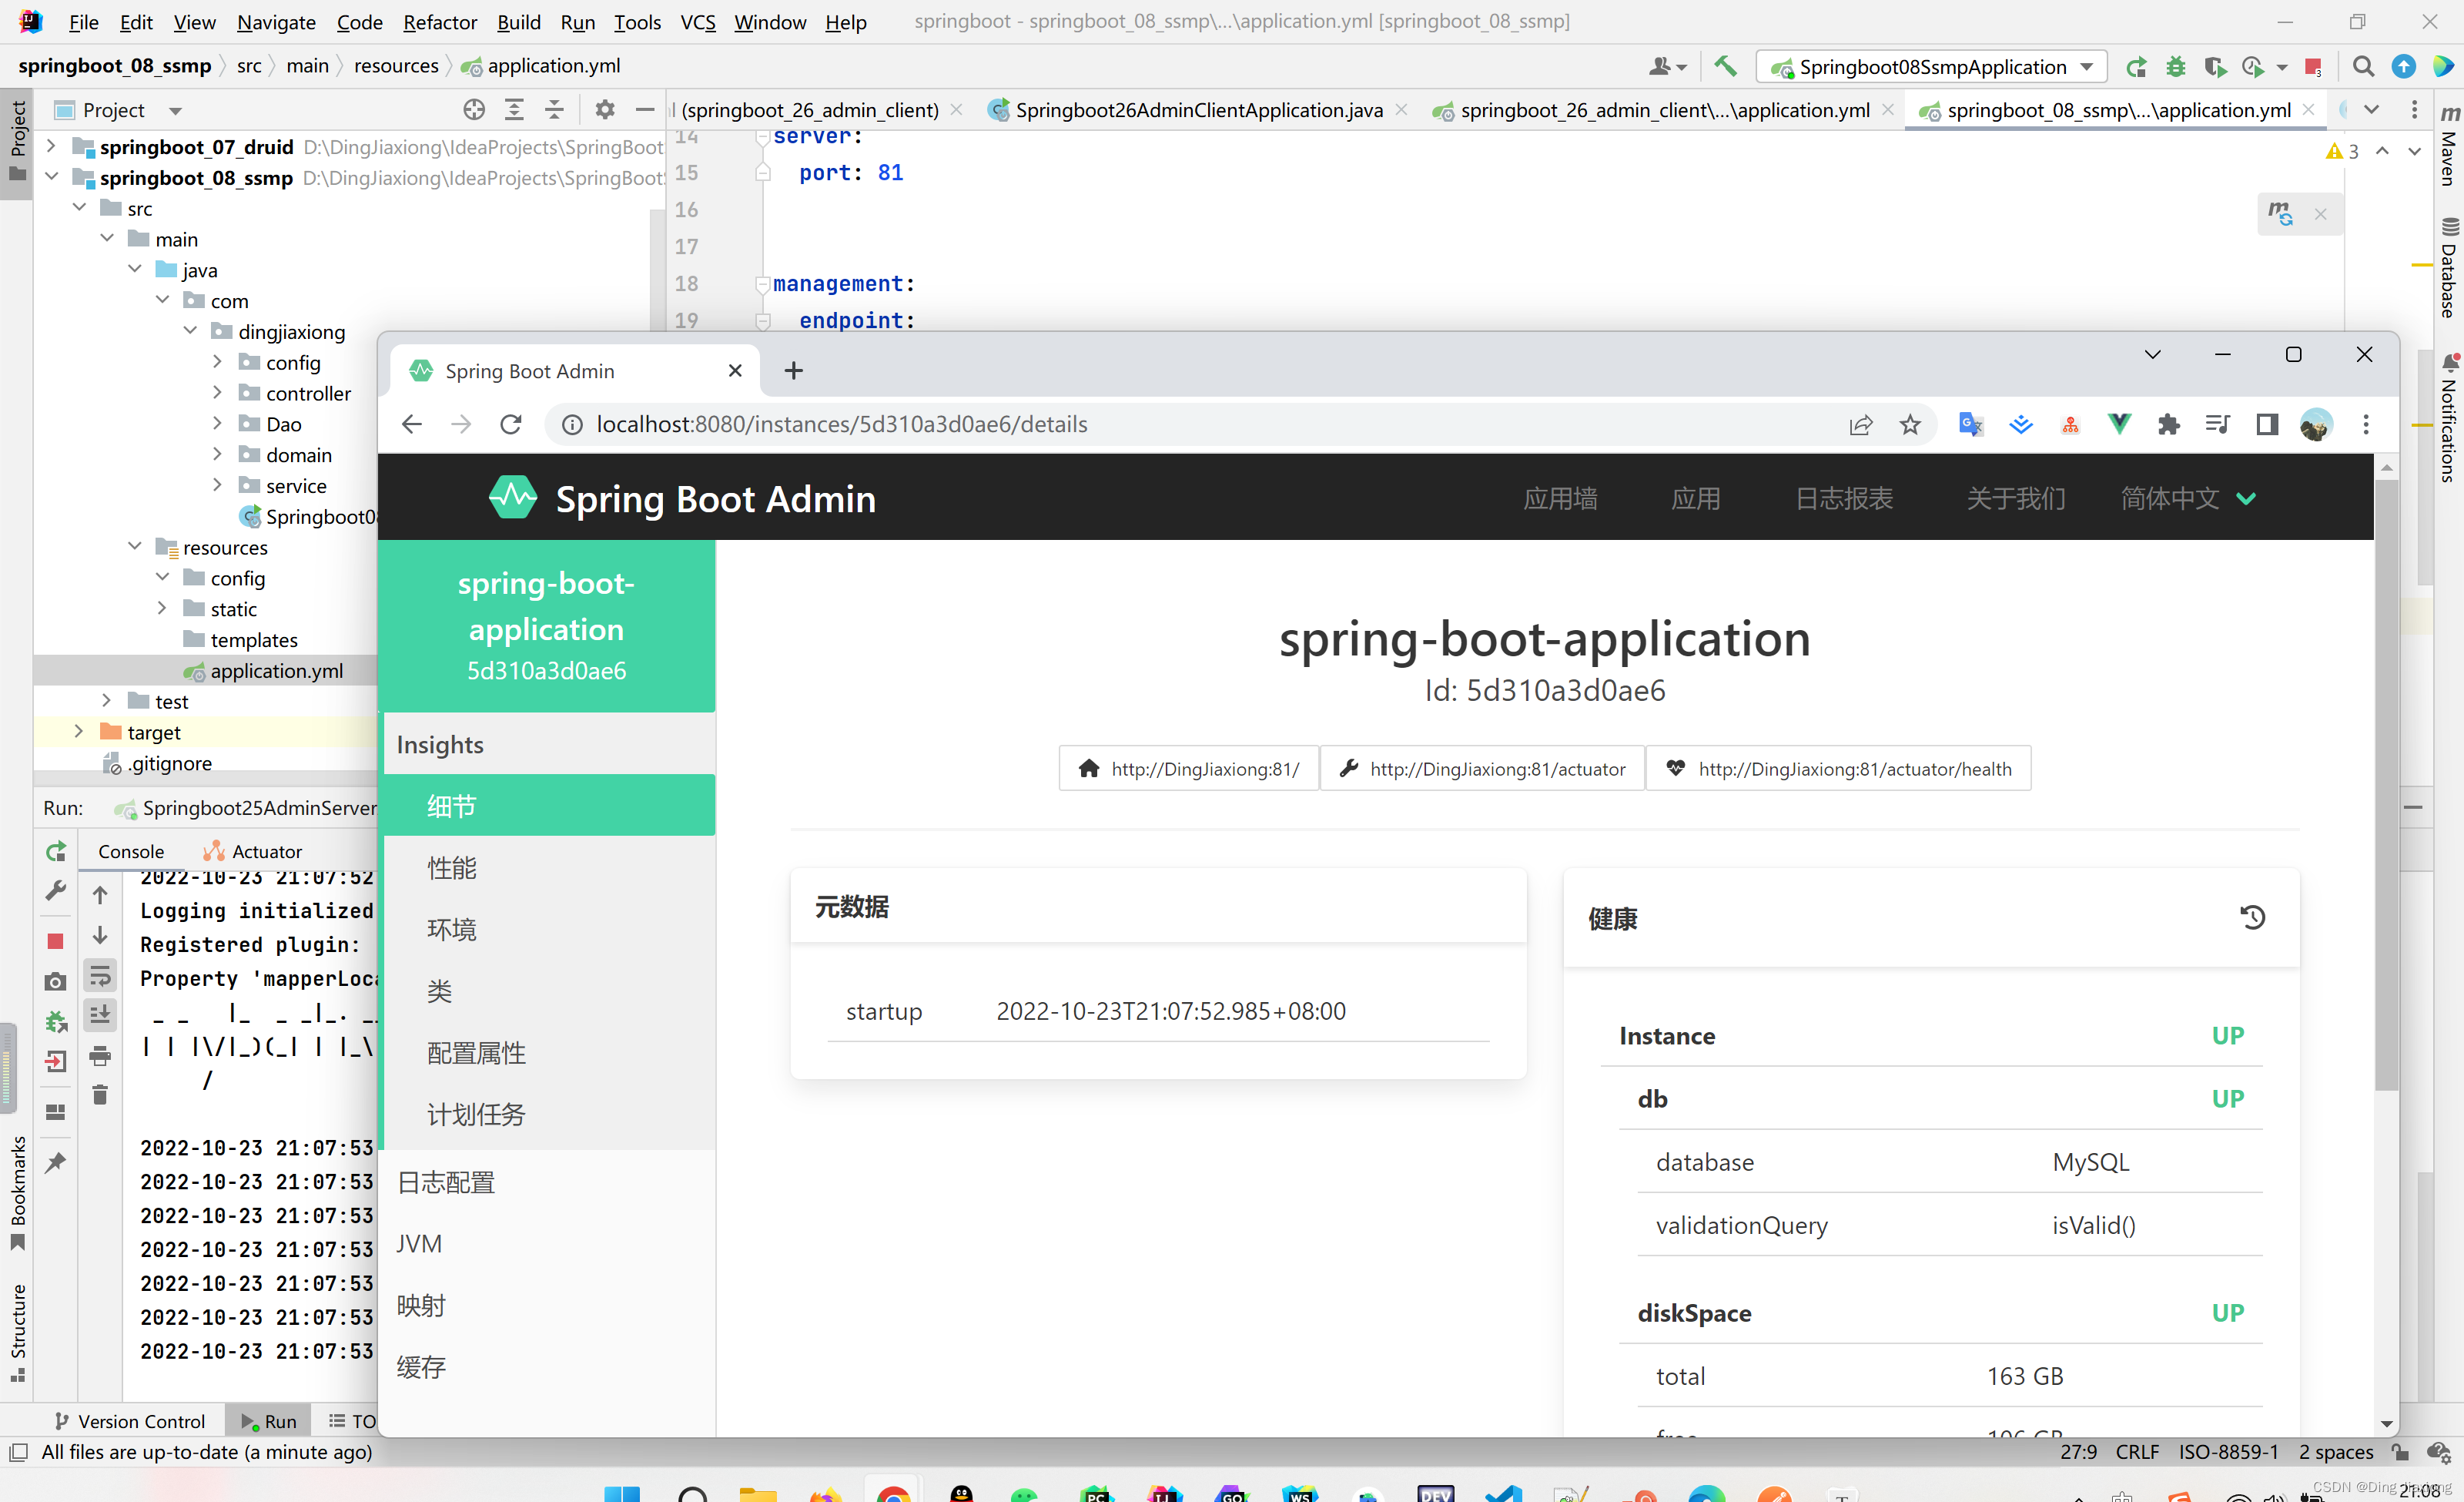The image size is (2464, 1502).
Task: Toggle scroll to end icon in console
Action: click(100, 1015)
